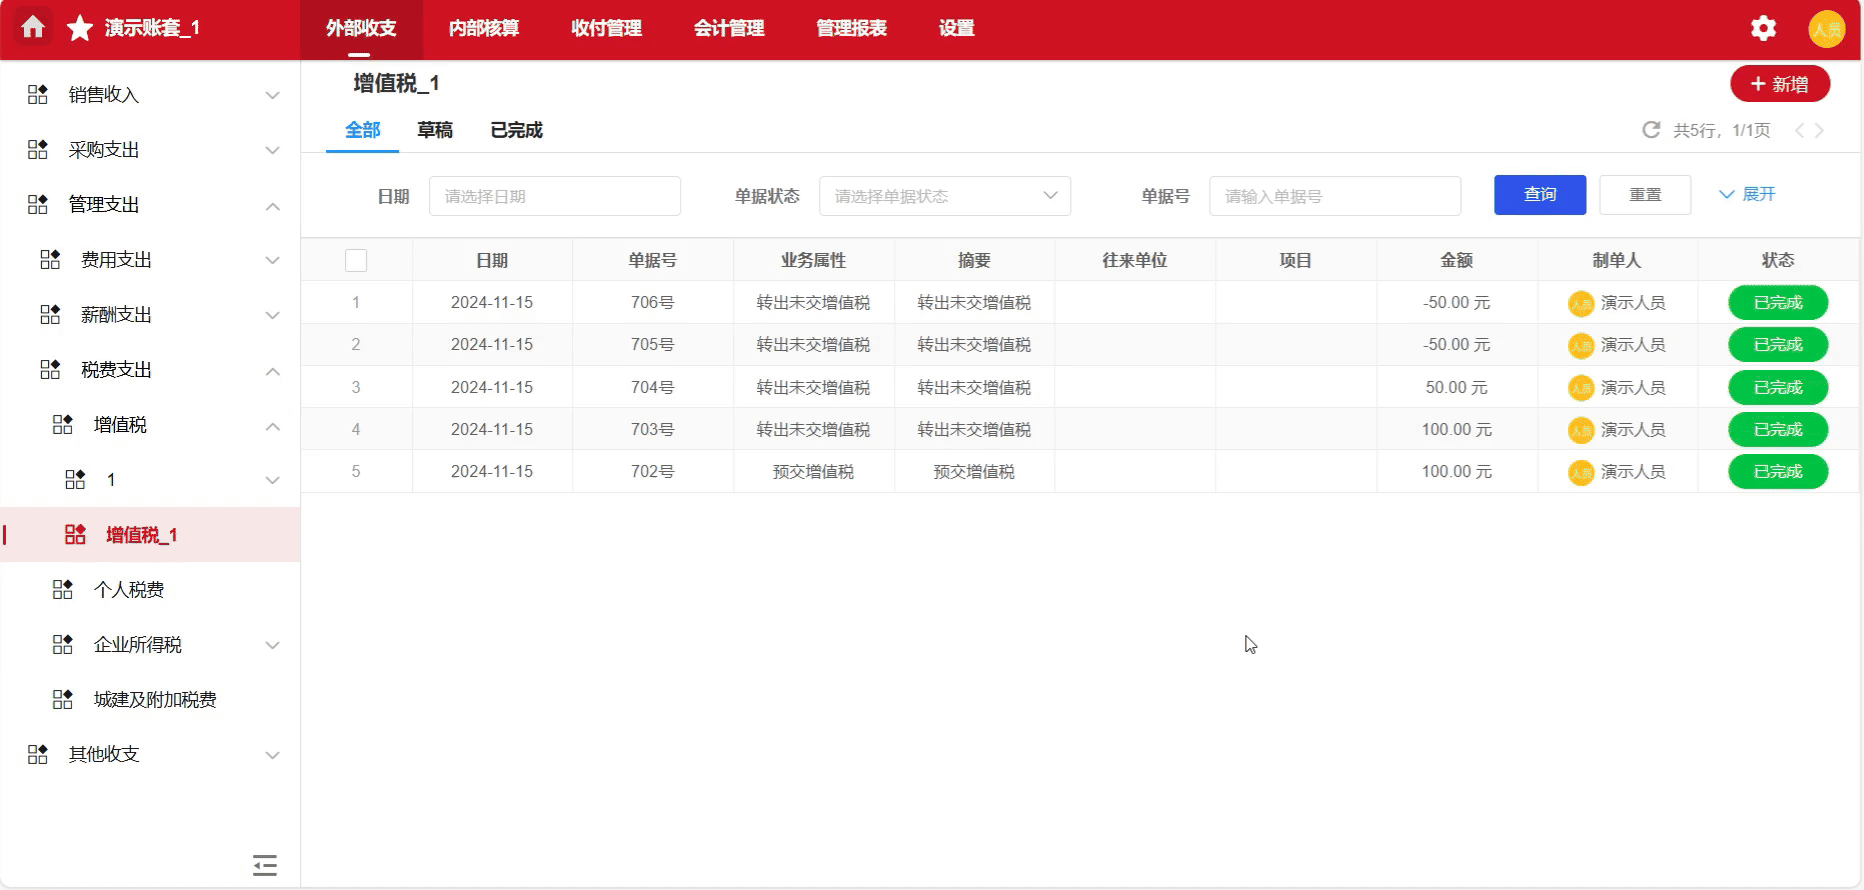Switch to the 已完成 tab

click(x=517, y=130)
